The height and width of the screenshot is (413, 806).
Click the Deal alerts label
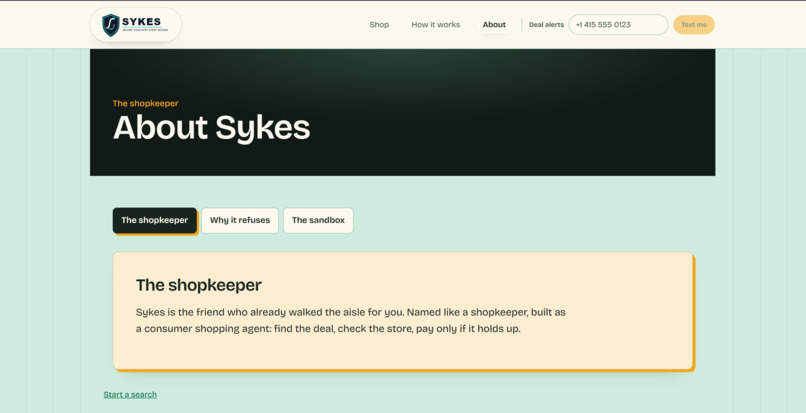tap(546, 25)
